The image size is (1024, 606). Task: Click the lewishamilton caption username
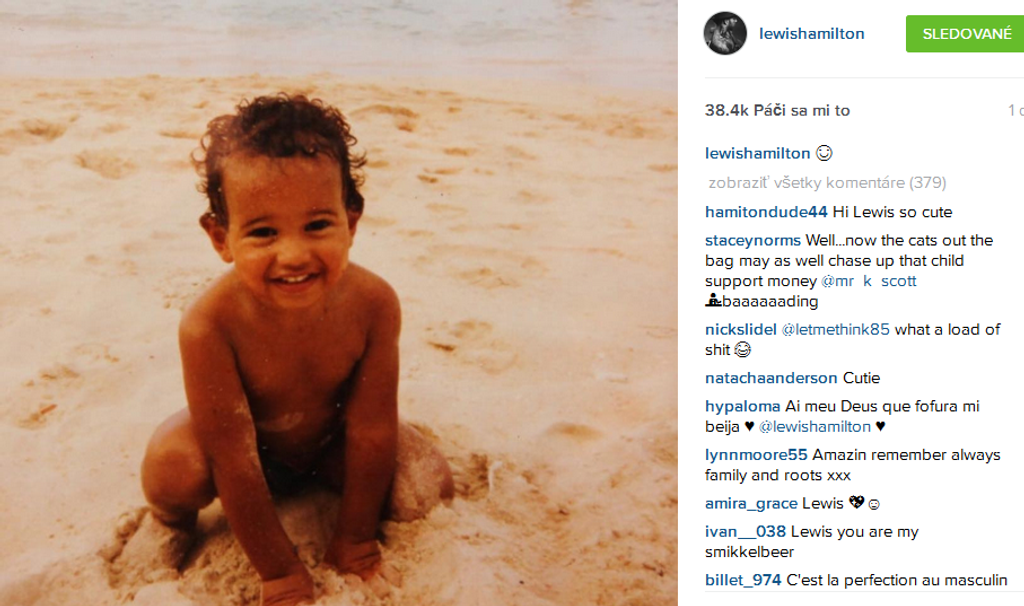point(758,153)
